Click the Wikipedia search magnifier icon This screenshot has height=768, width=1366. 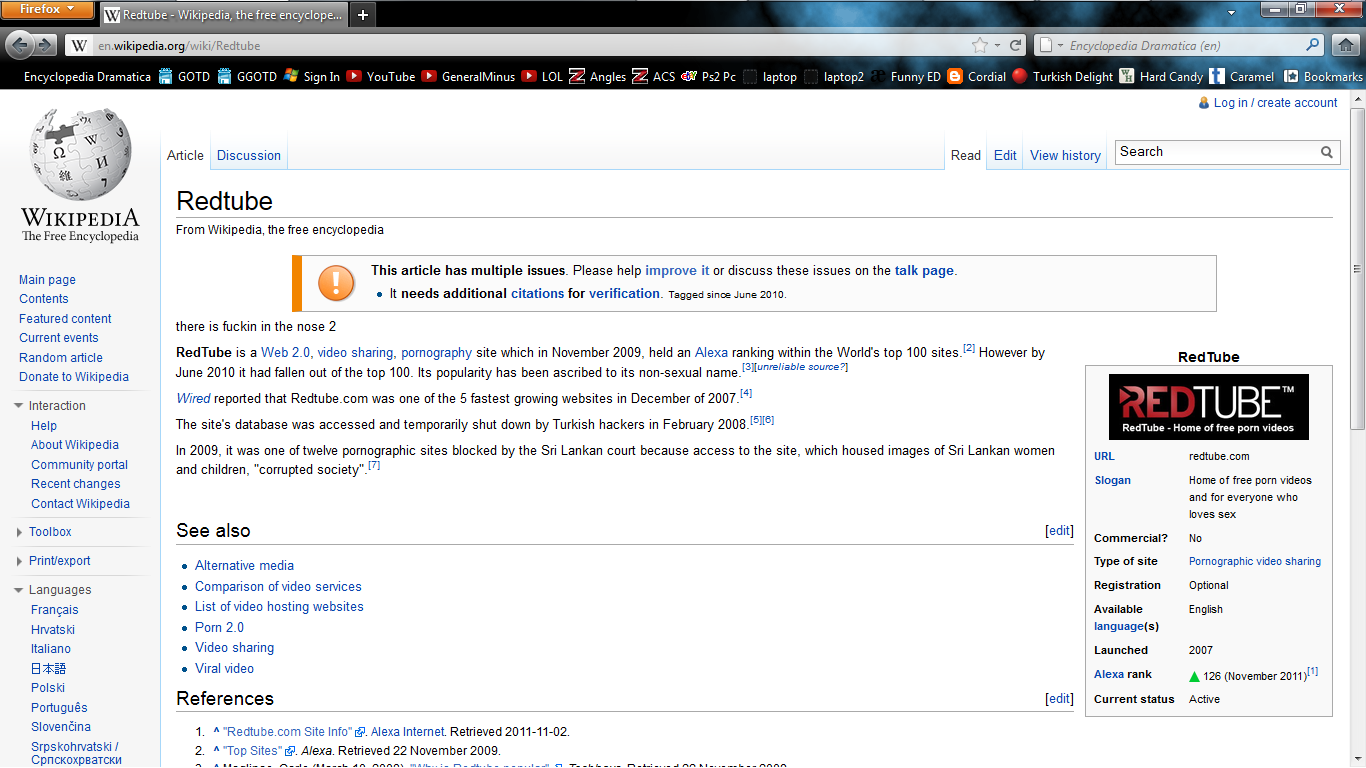click(x=1327, y=152)
